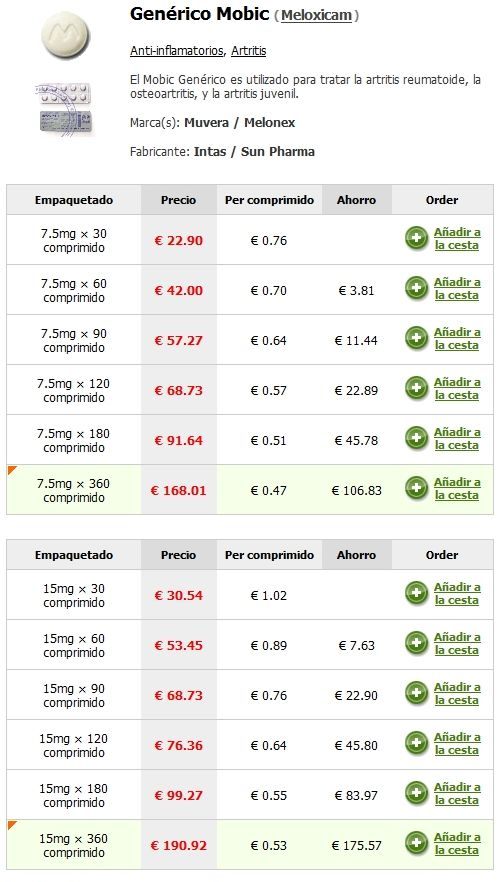The image size is (500, 882).
Task: Open the Anti-inflamatorios category link
Action: (177, 51)
